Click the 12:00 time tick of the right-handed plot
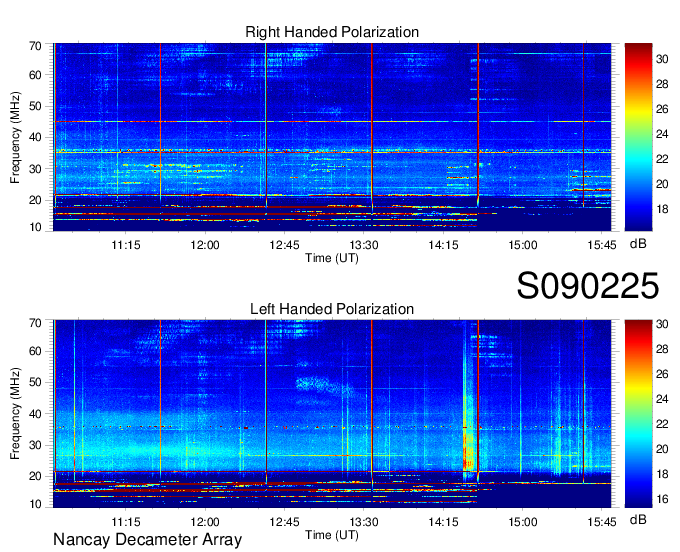 pyautogui.click(x=205, y=245)
